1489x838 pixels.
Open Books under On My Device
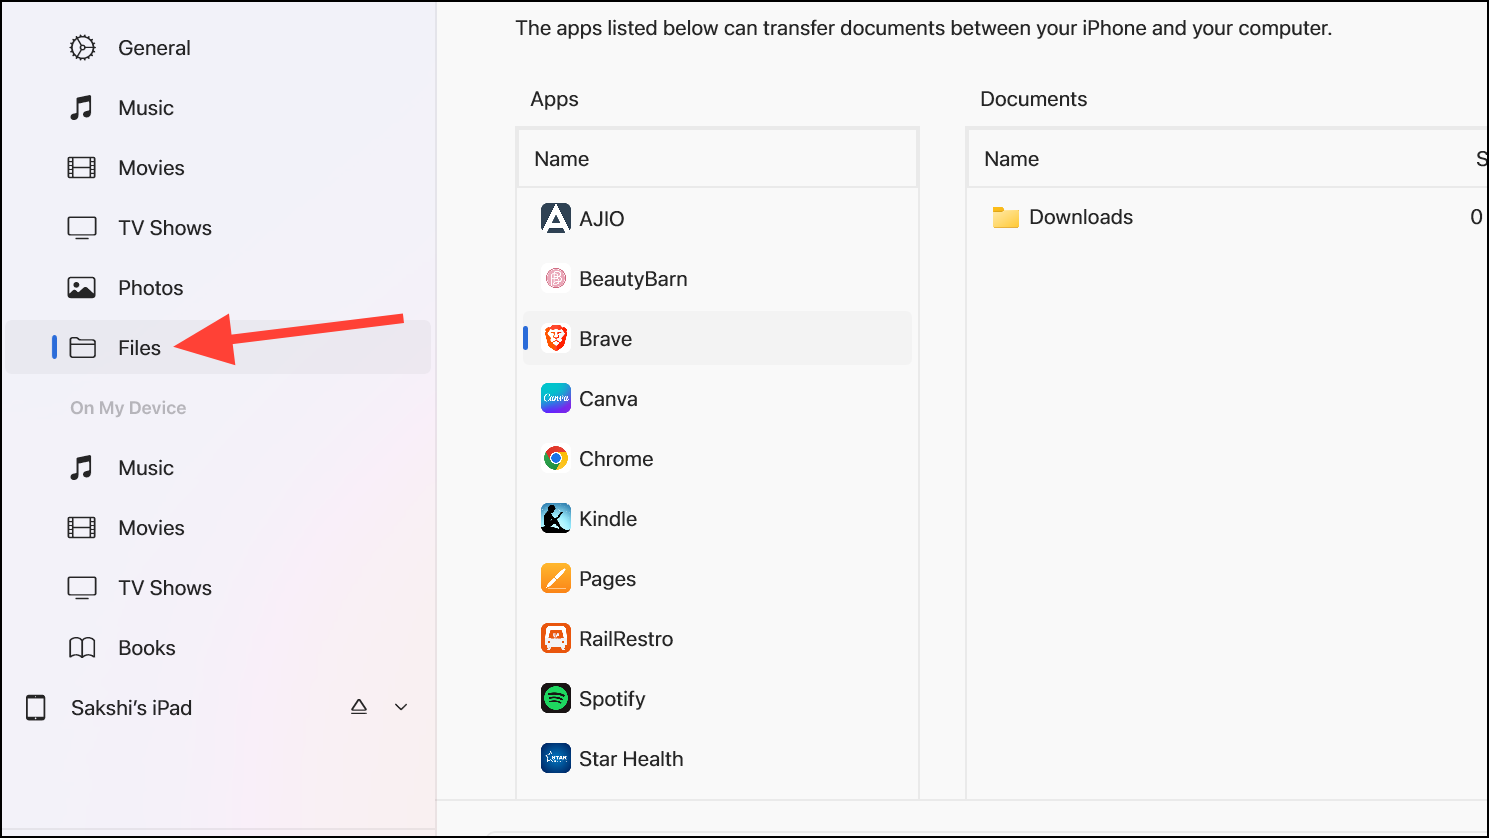pos(147,648)
